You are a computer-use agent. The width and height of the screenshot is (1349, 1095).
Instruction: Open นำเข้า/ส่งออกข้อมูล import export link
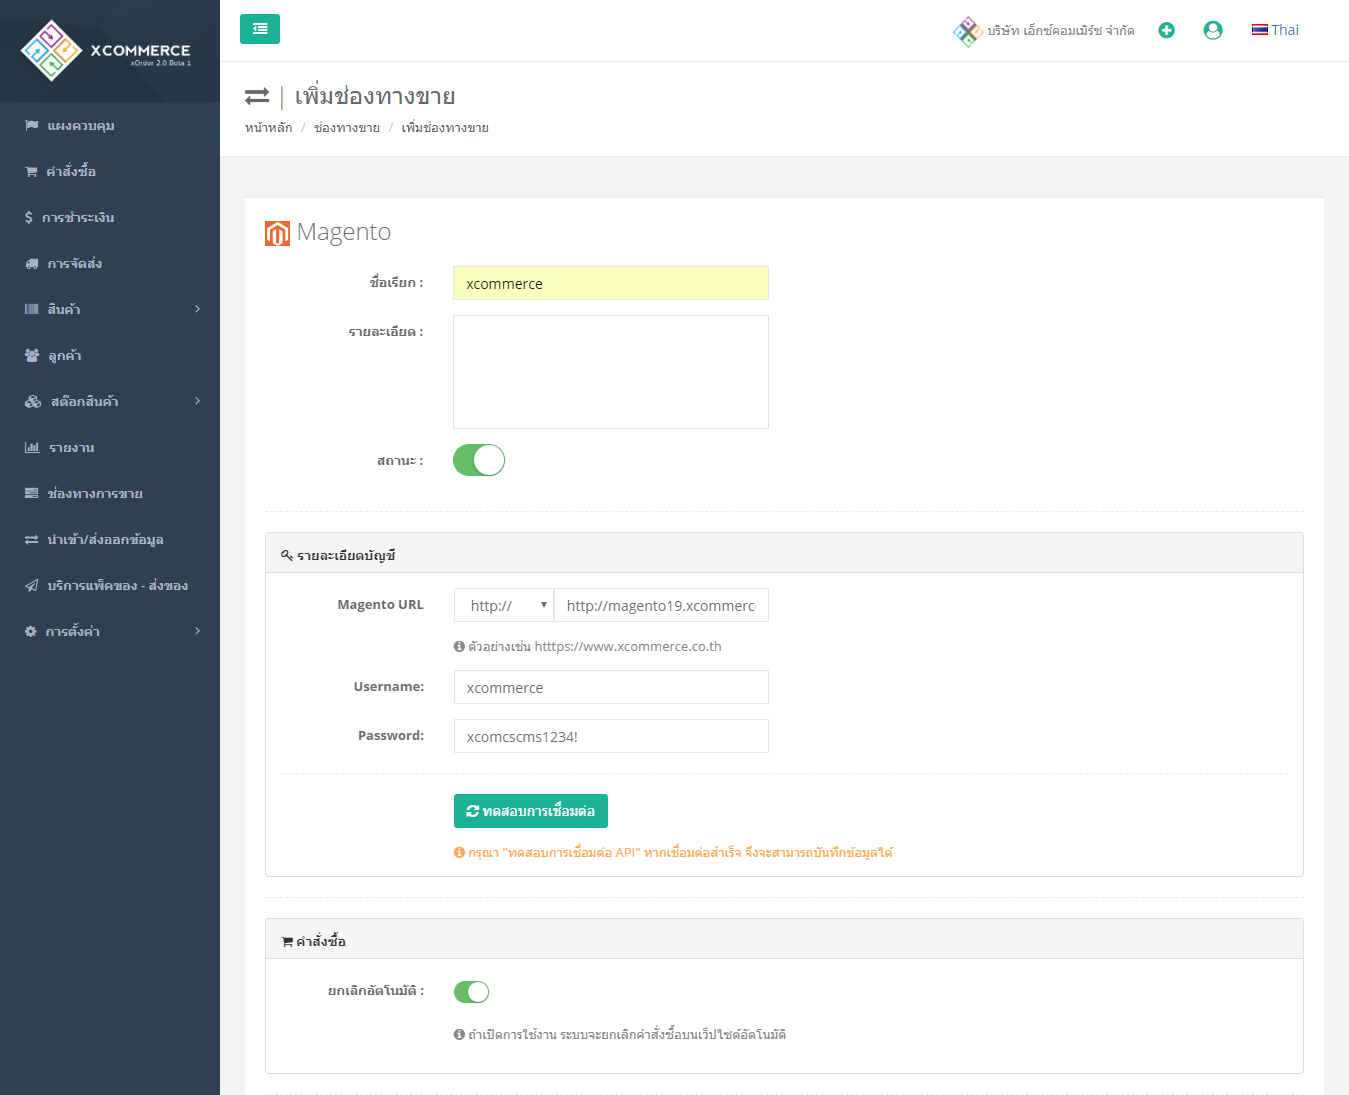coord(105,539)
